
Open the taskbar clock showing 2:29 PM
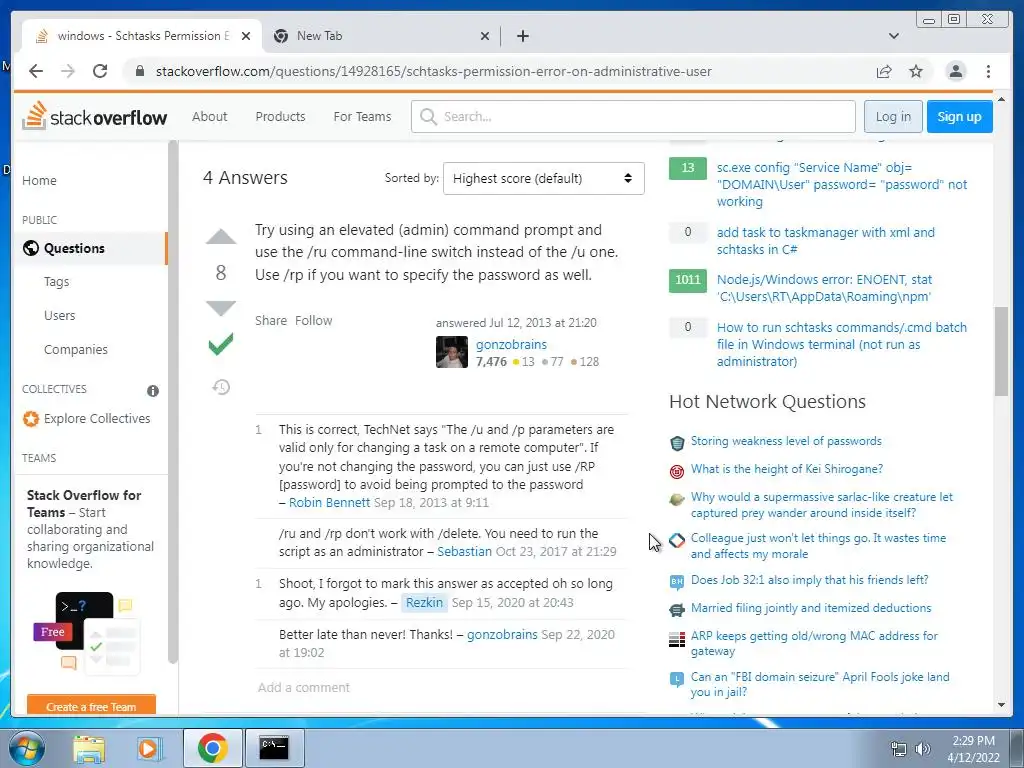[x=973, y=748]
